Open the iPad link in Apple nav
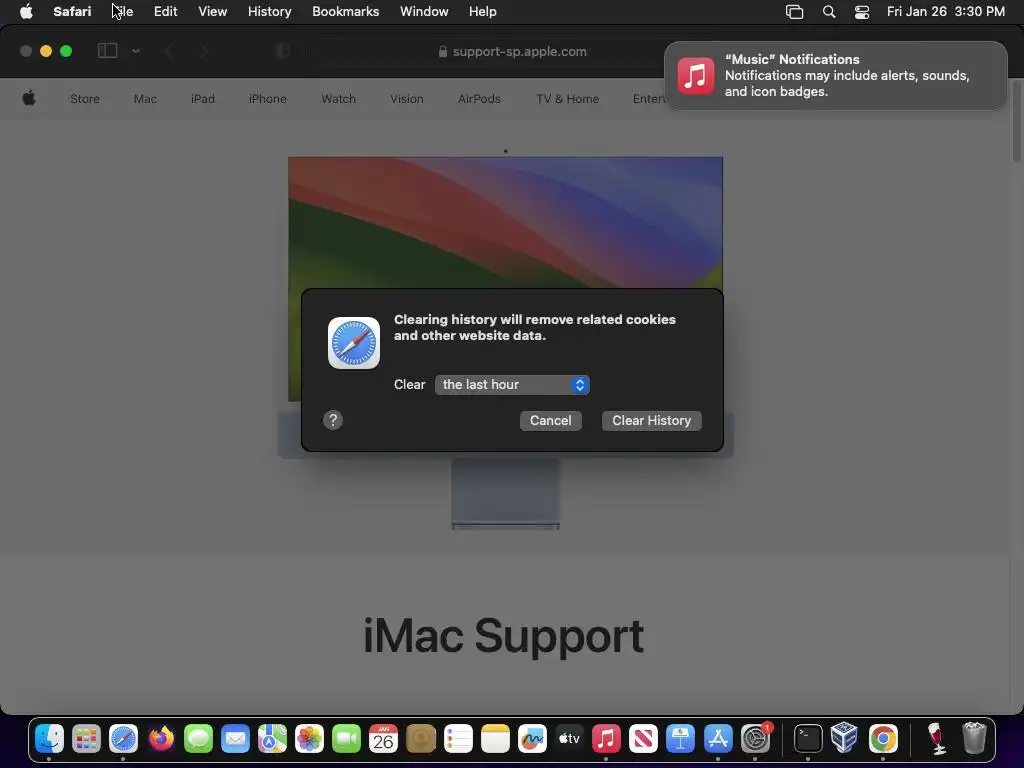 tap(202, 99)
